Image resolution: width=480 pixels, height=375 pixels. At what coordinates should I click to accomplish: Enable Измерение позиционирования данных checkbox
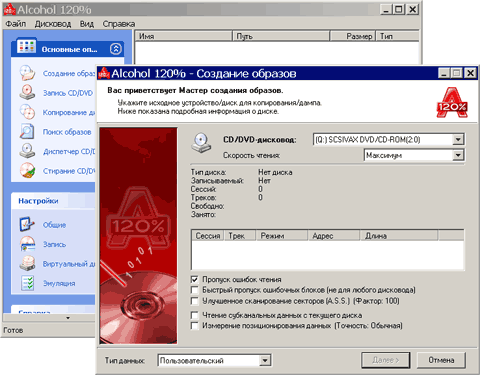(195, 326)
